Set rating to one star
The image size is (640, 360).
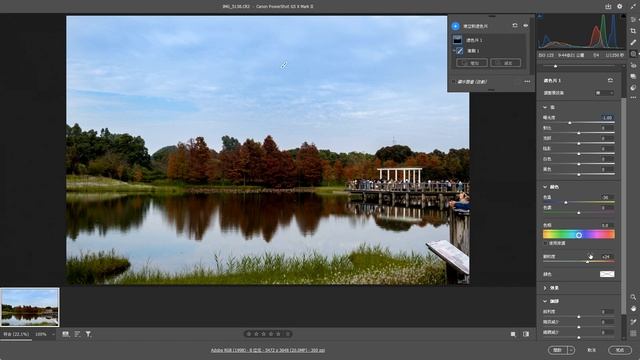(249, 334)
